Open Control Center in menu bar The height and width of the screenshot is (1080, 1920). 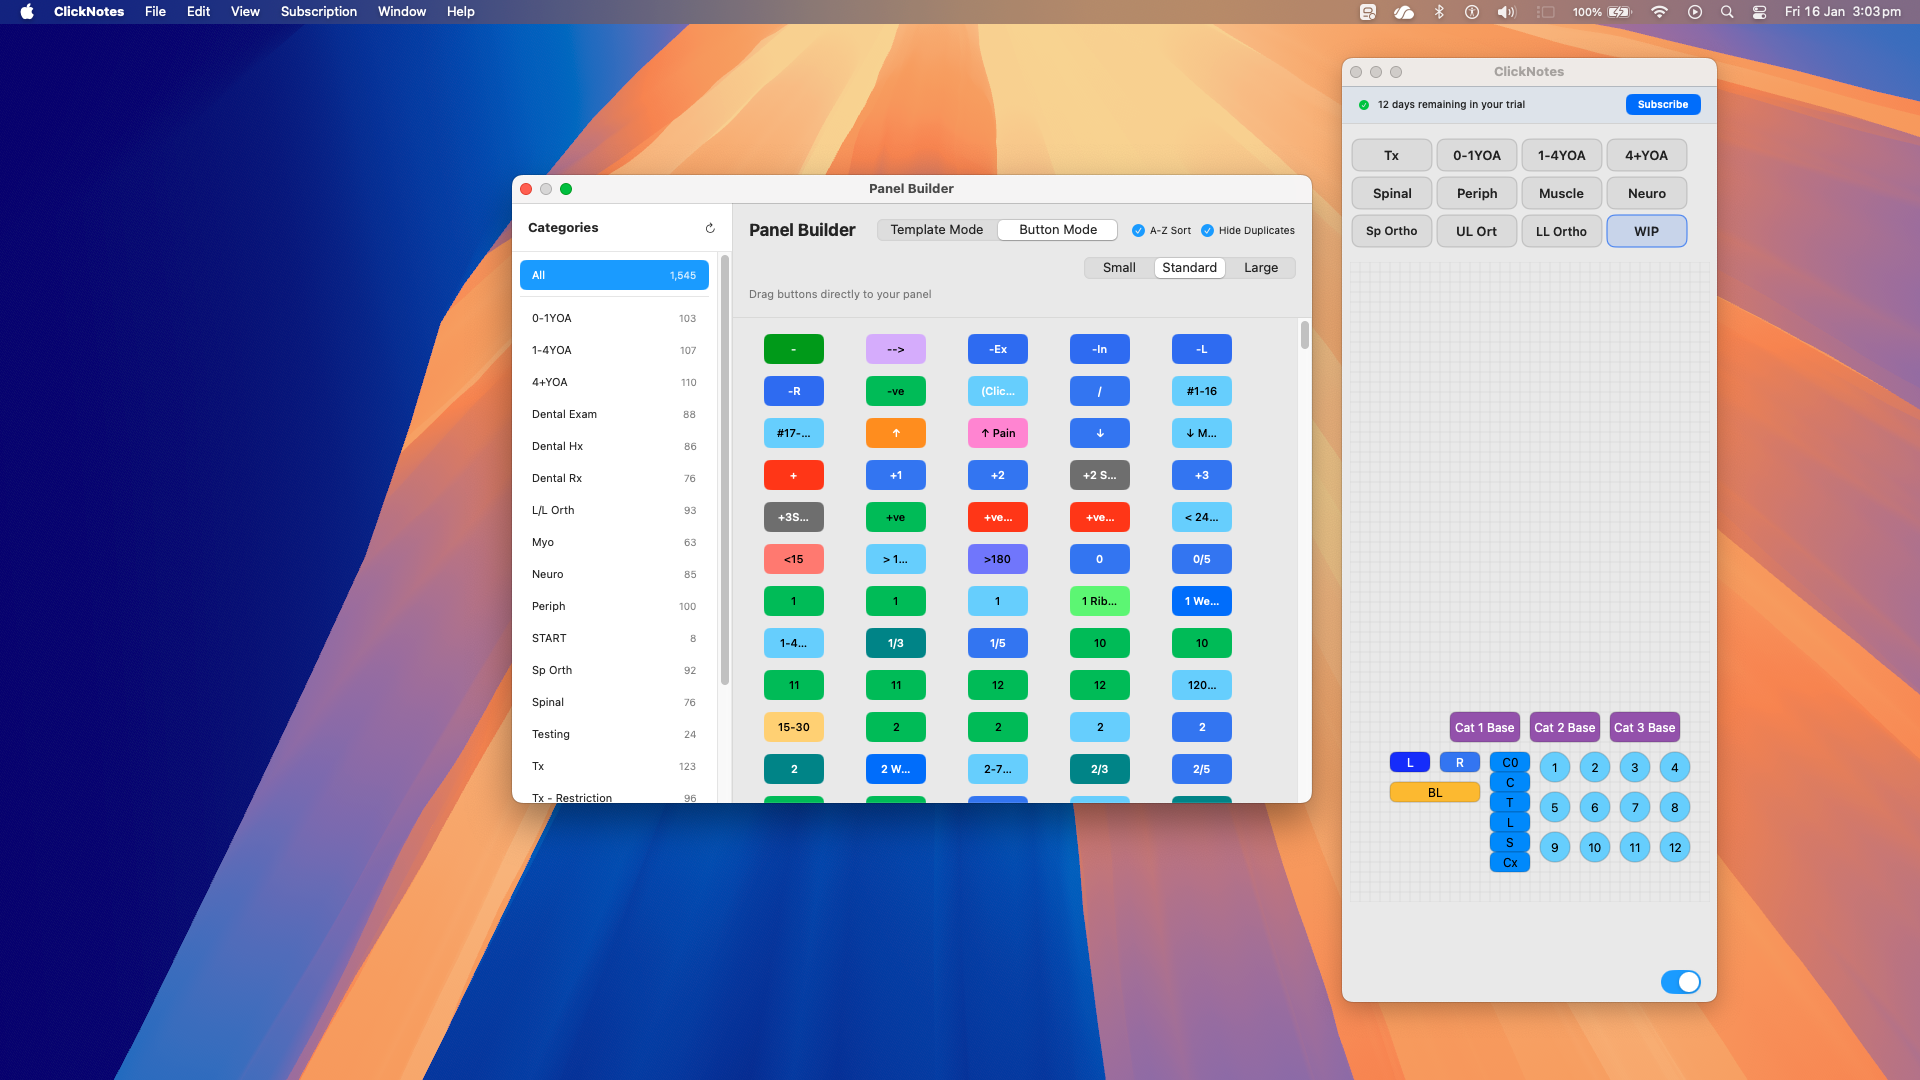coord(1759,12)
